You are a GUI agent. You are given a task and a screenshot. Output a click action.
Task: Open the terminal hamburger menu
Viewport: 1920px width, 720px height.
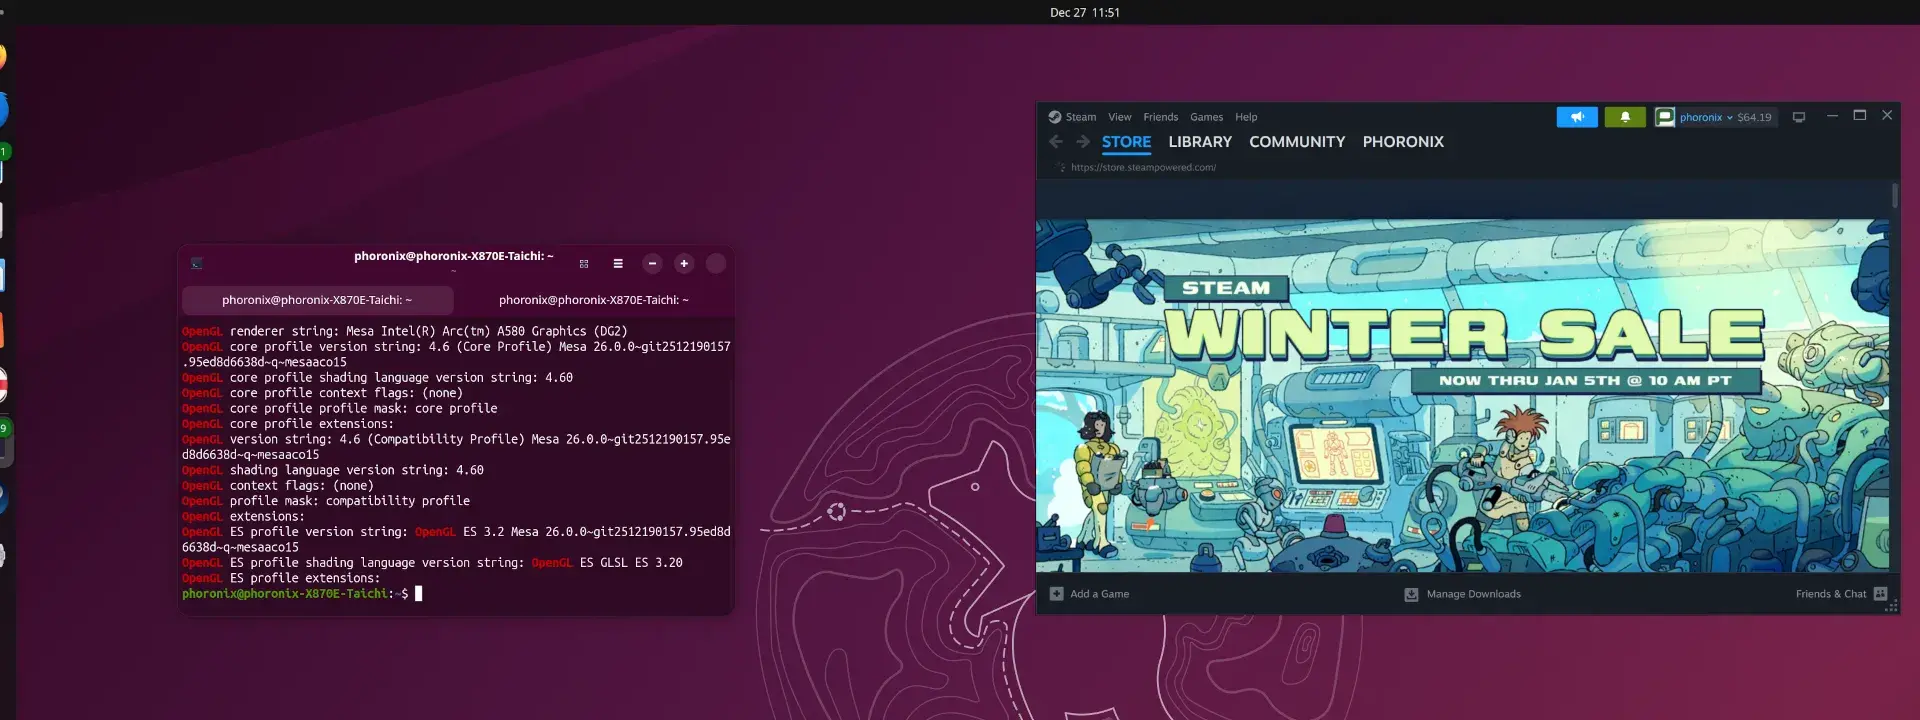[x=618, y=264]
